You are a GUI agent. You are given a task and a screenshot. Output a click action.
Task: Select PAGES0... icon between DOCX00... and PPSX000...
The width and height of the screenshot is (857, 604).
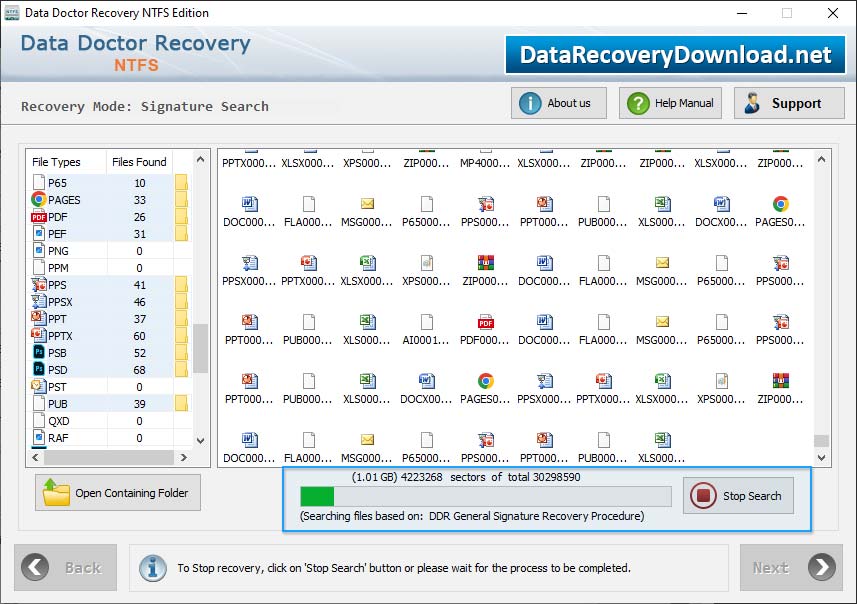pos(485,381)
